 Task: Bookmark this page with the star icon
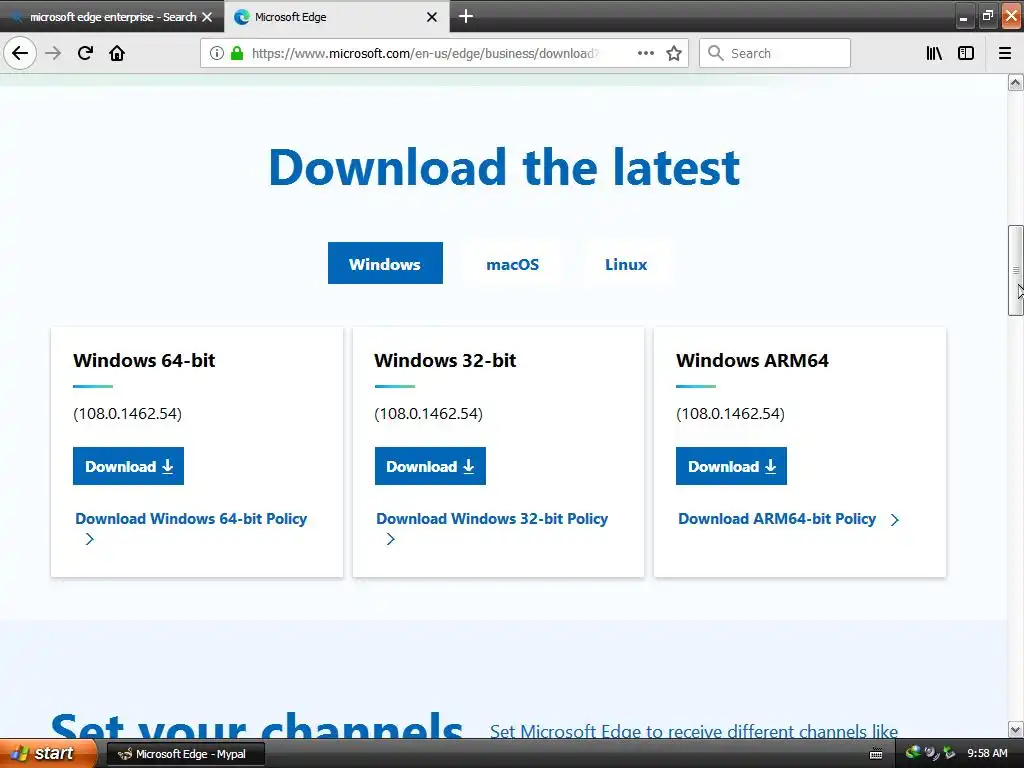click(x=674, y=54)
